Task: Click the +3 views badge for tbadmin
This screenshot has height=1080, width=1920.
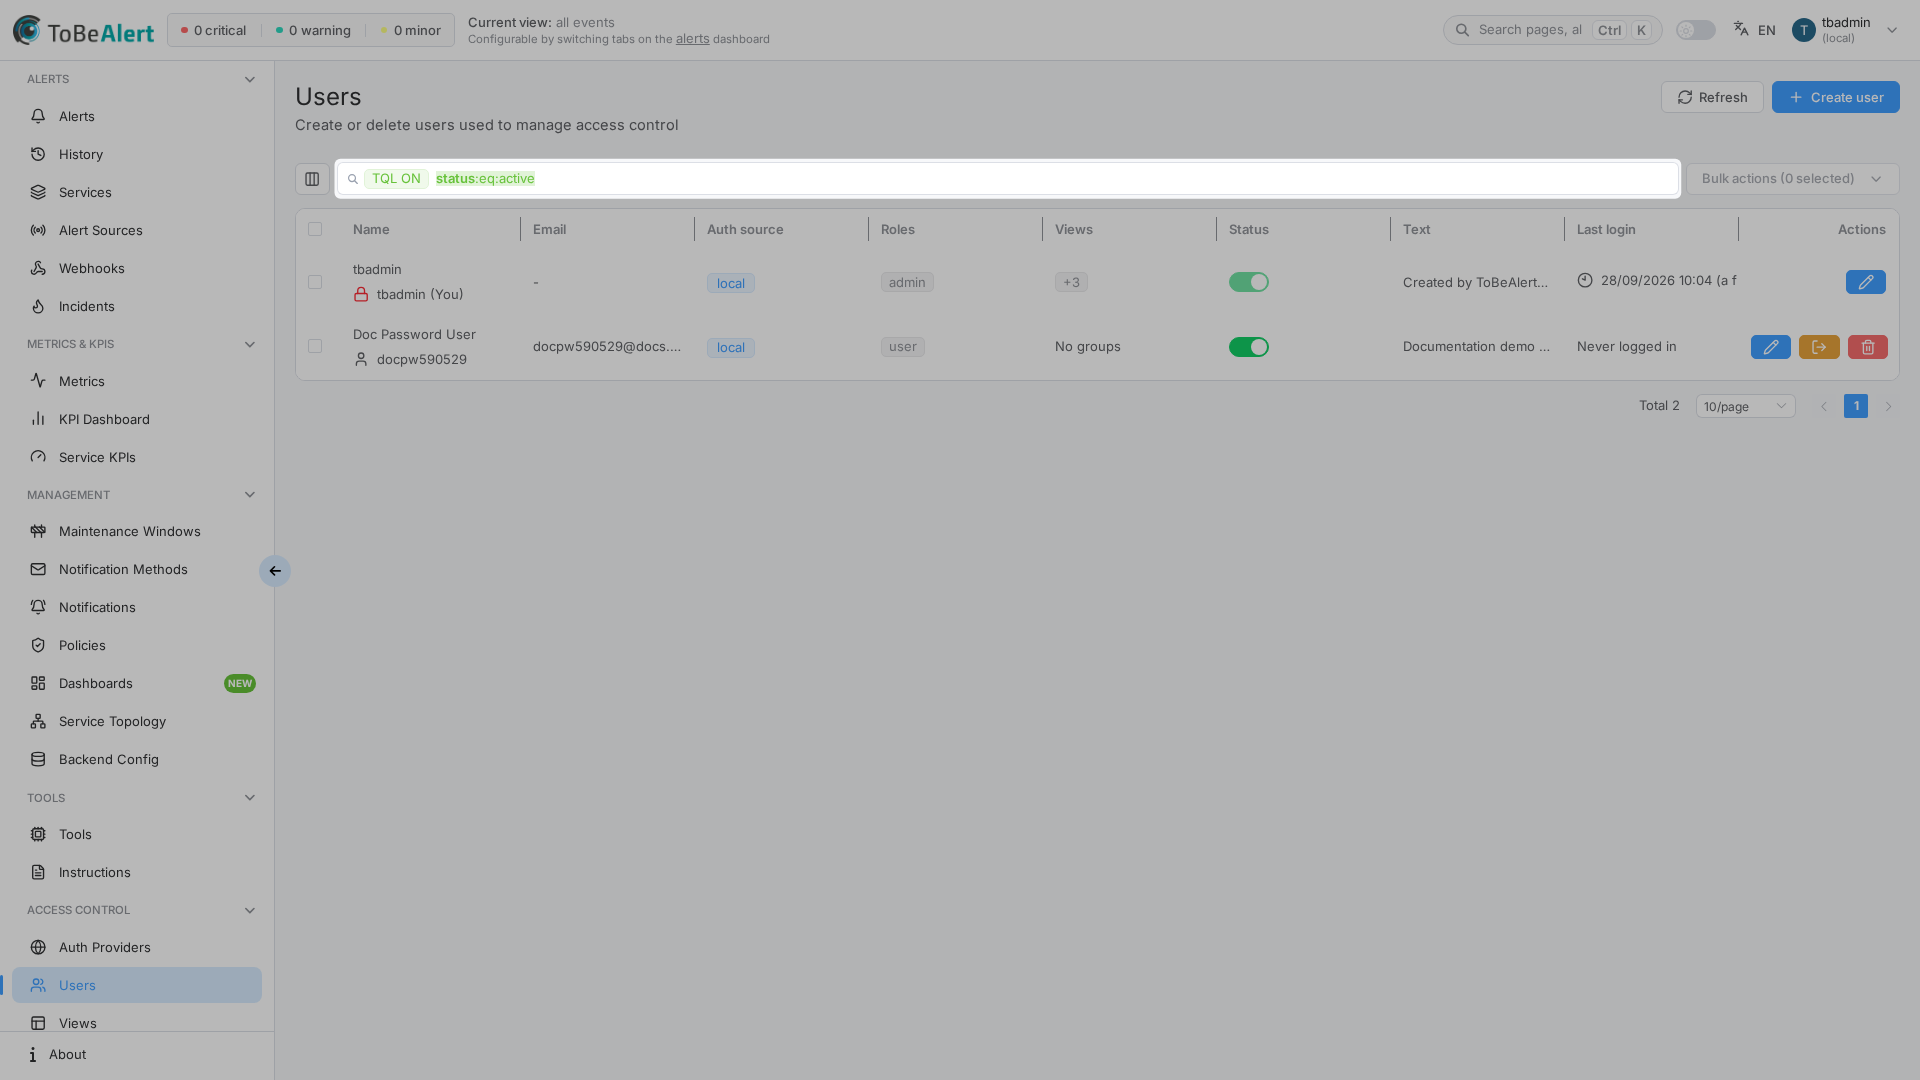Action: tap(1071, 282)
